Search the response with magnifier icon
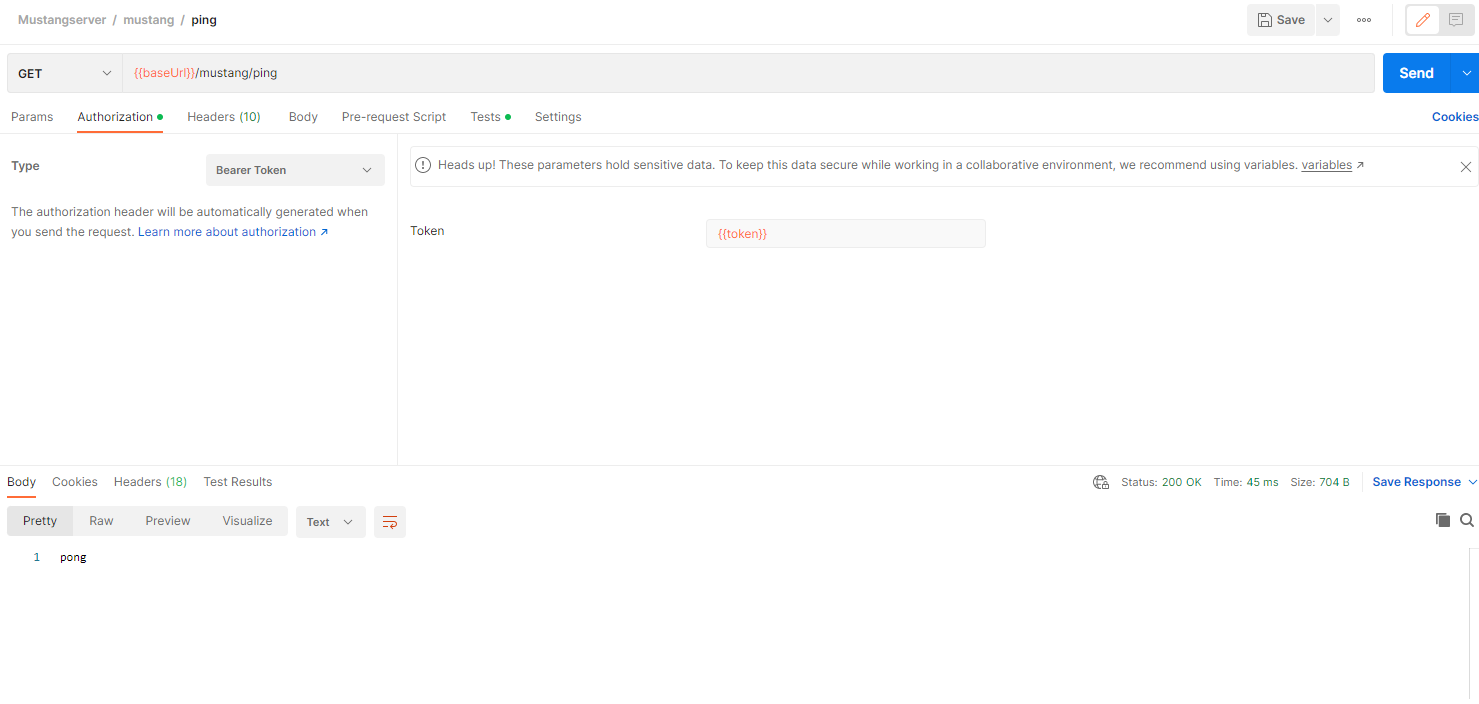The image size is (1479, 704). point(1467,520)
